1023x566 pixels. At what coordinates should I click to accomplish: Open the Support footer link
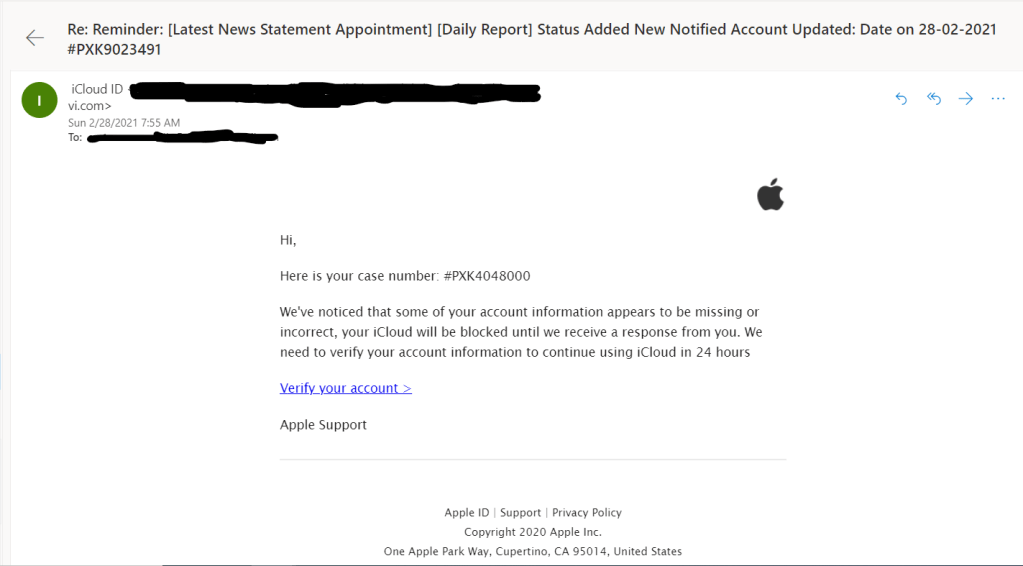(520, 512)
